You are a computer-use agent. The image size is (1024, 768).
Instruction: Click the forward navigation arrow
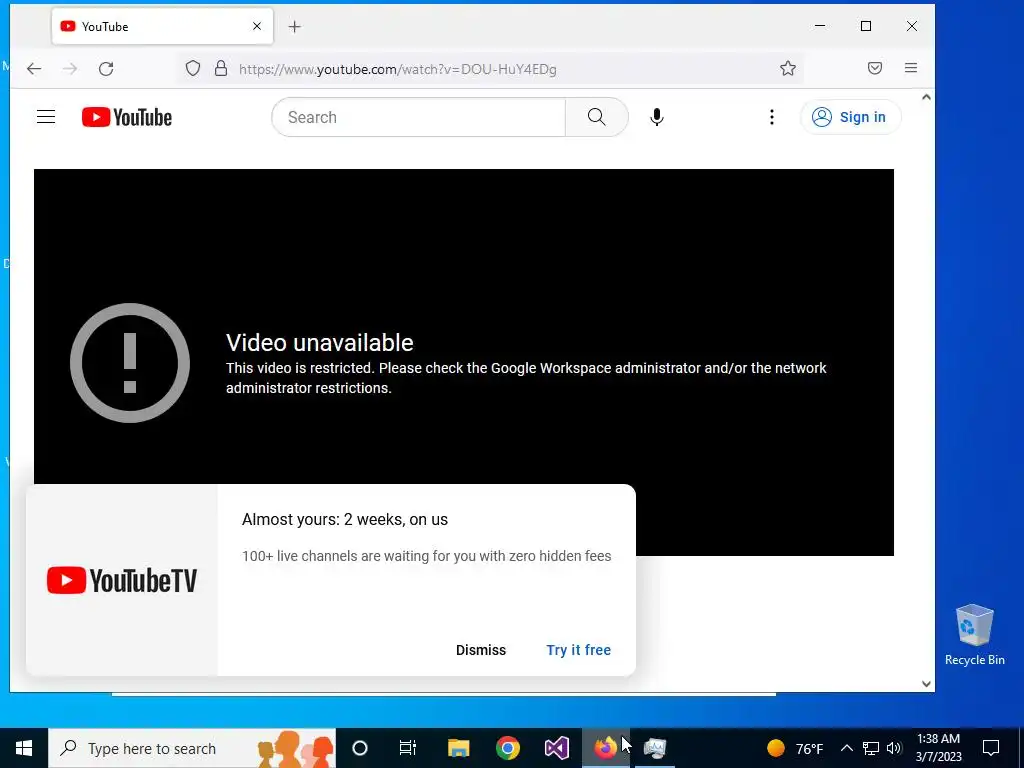(x=70, y=69)
